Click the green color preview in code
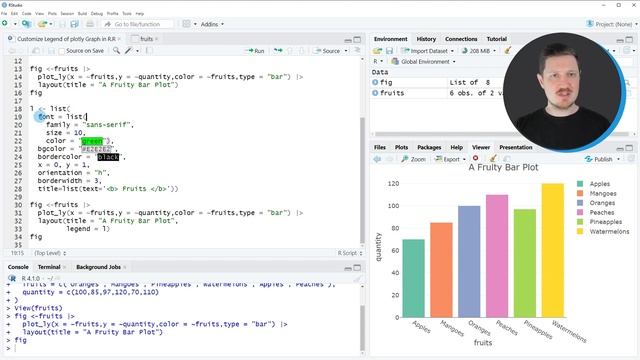Viewport: 640px width, 360px height. click(x=92, y=141)
